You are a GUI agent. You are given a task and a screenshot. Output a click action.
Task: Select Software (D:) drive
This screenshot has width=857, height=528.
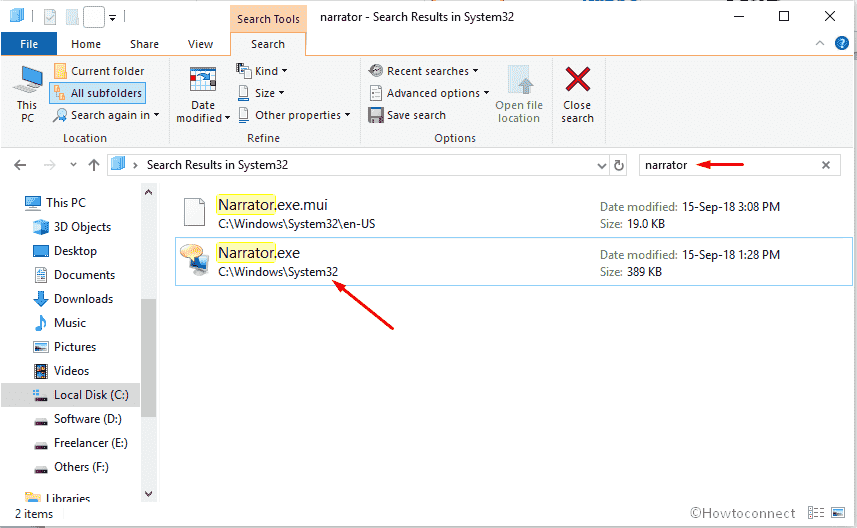(77, 419)
